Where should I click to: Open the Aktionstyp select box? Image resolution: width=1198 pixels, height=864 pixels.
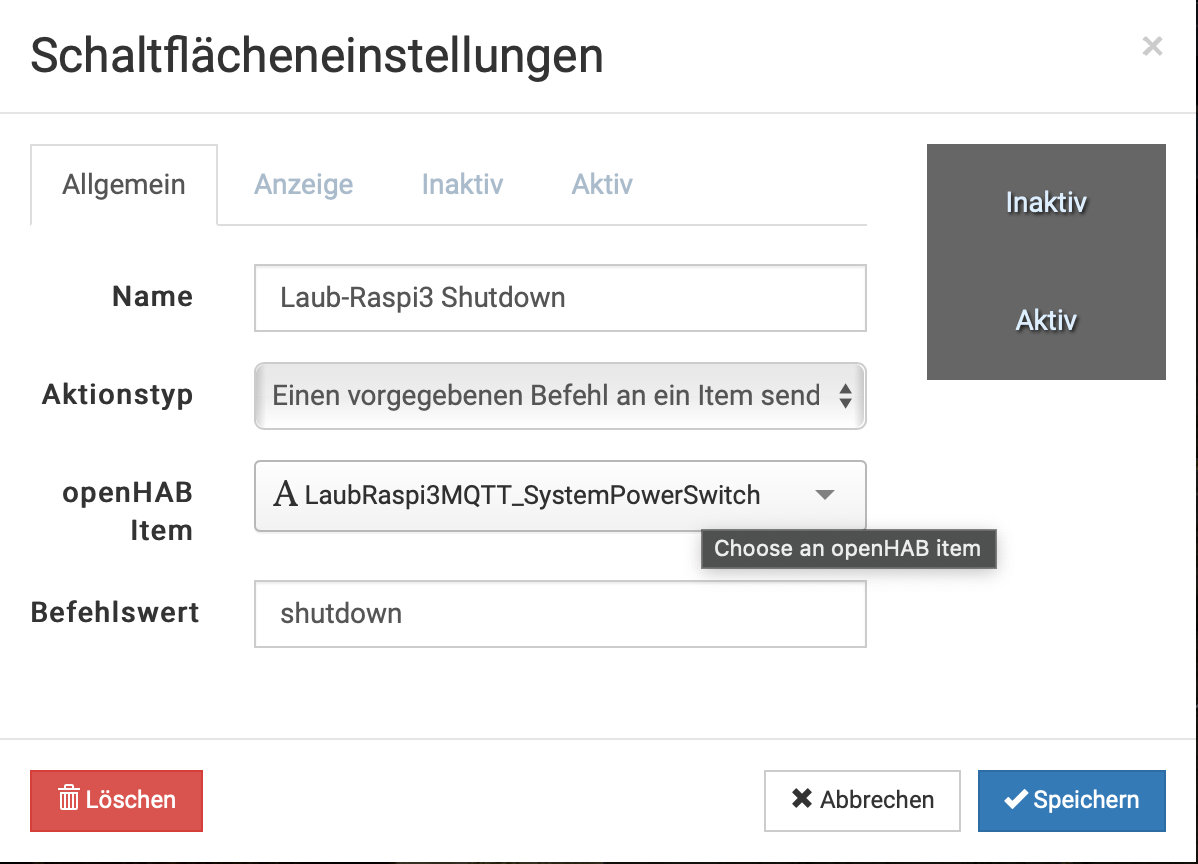tap(560, 396)
